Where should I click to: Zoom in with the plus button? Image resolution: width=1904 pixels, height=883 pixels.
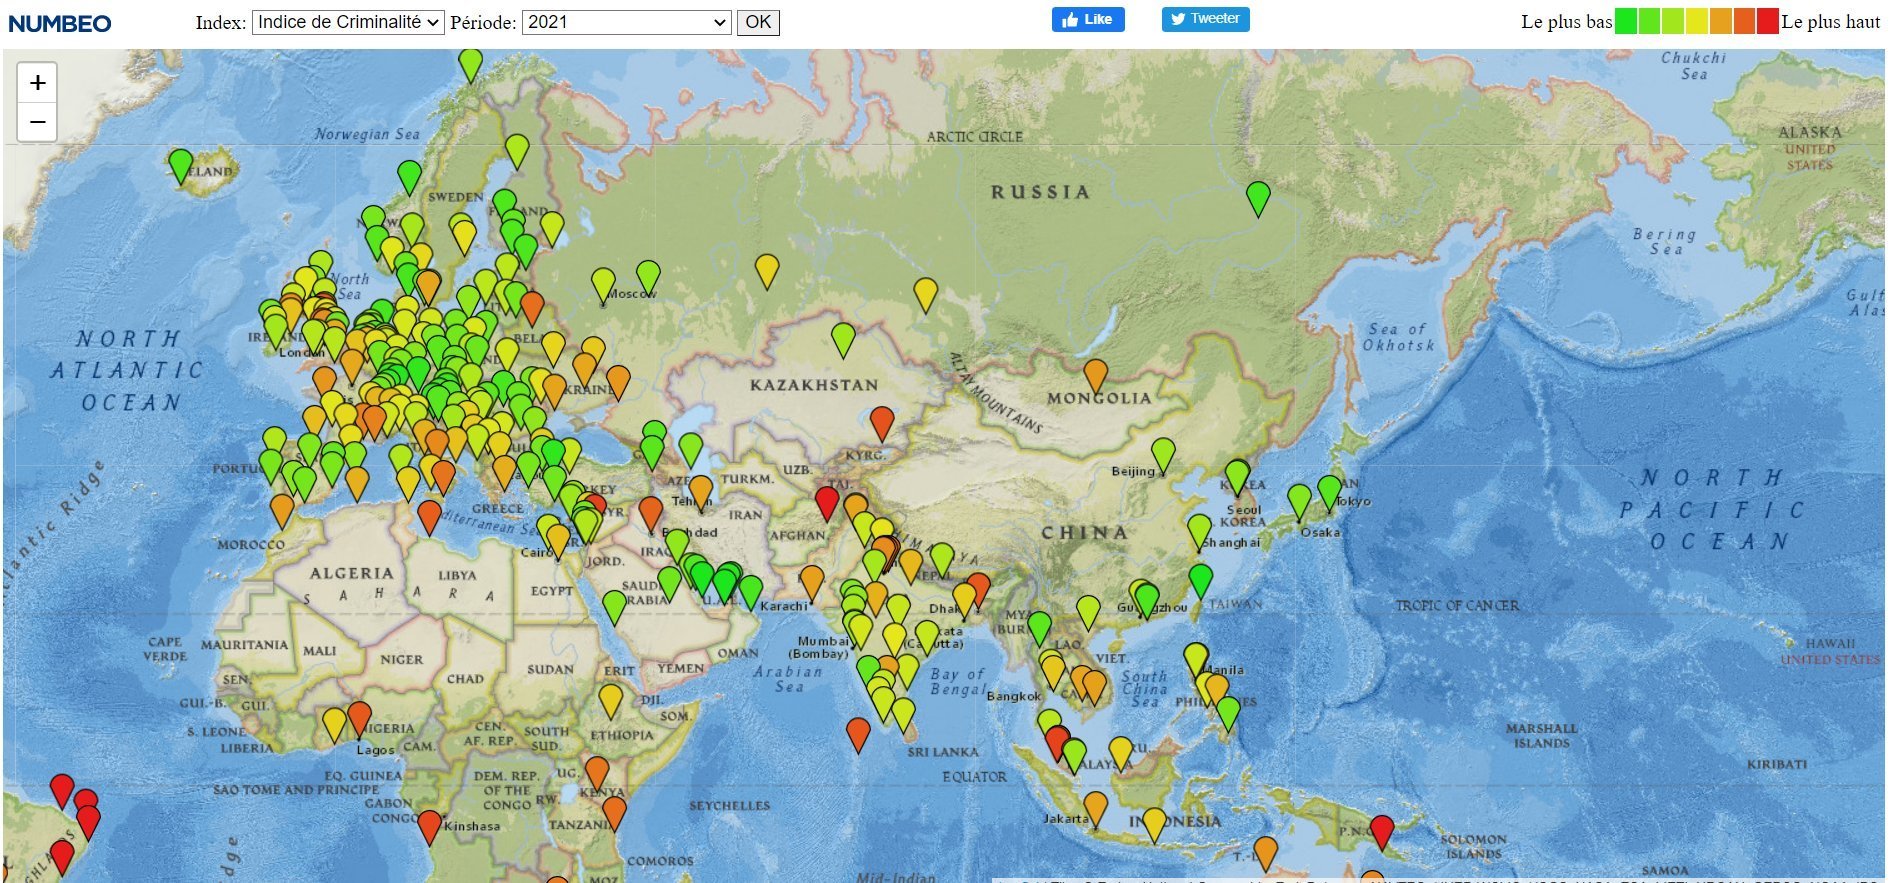pos(37,82)
